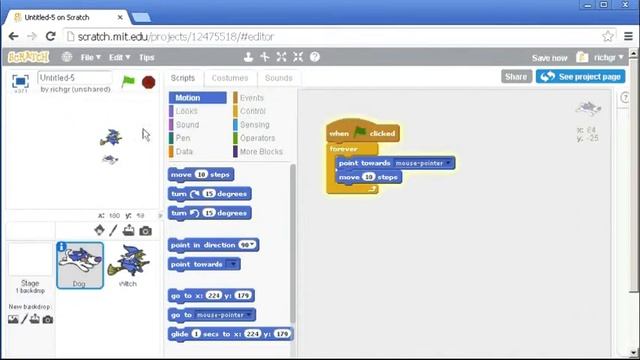Click See project page button

580,77
